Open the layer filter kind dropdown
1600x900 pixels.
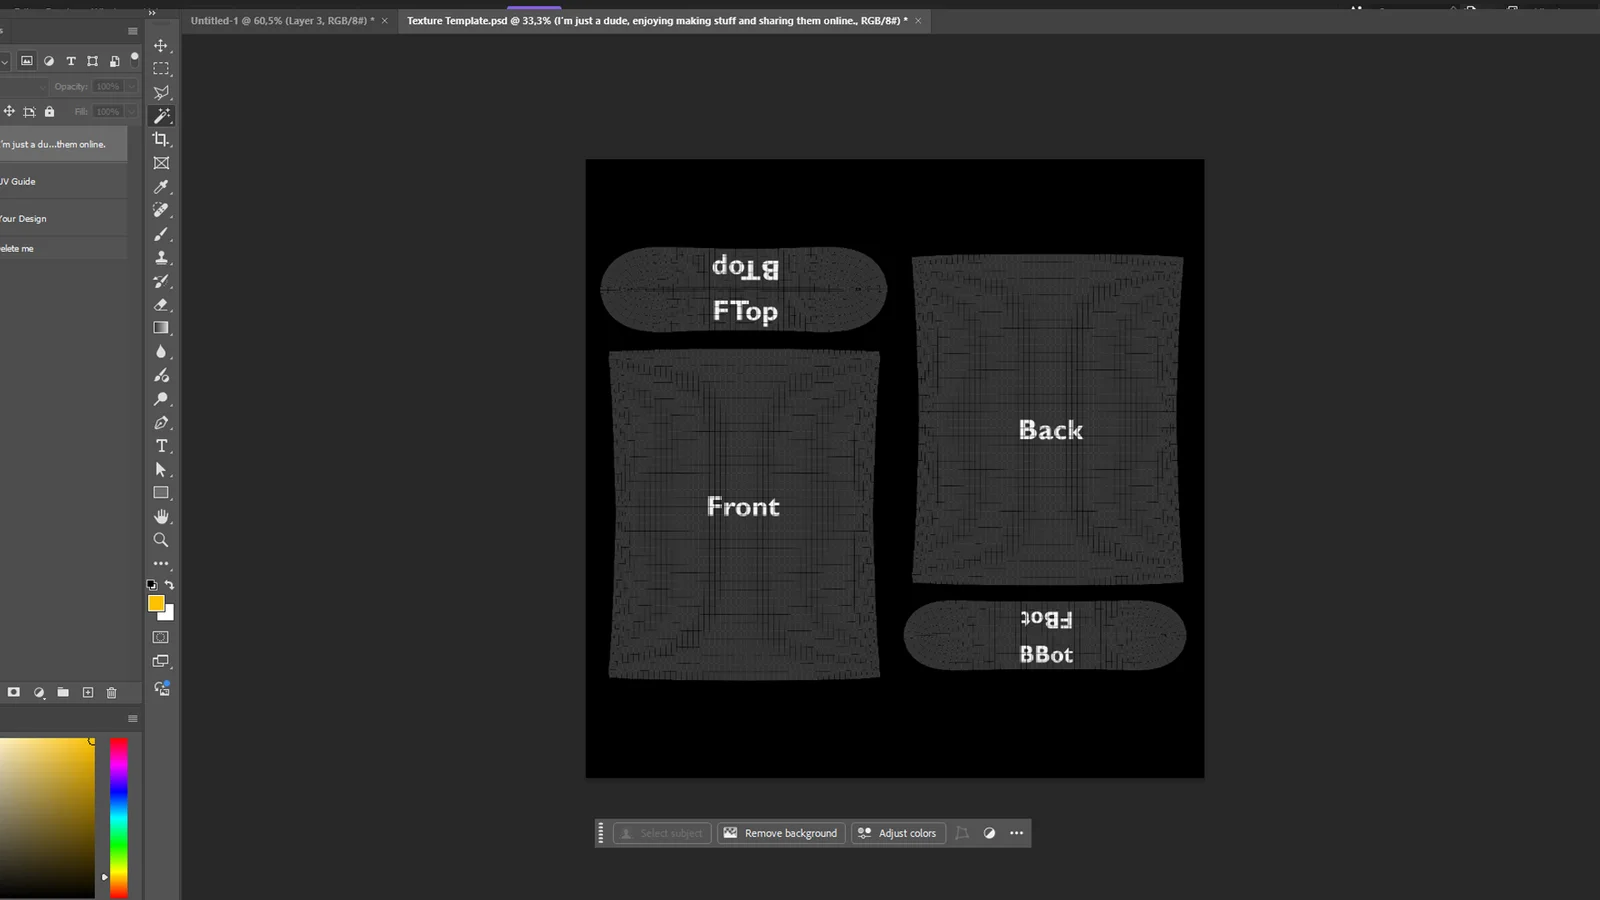(x=5, y=61)
